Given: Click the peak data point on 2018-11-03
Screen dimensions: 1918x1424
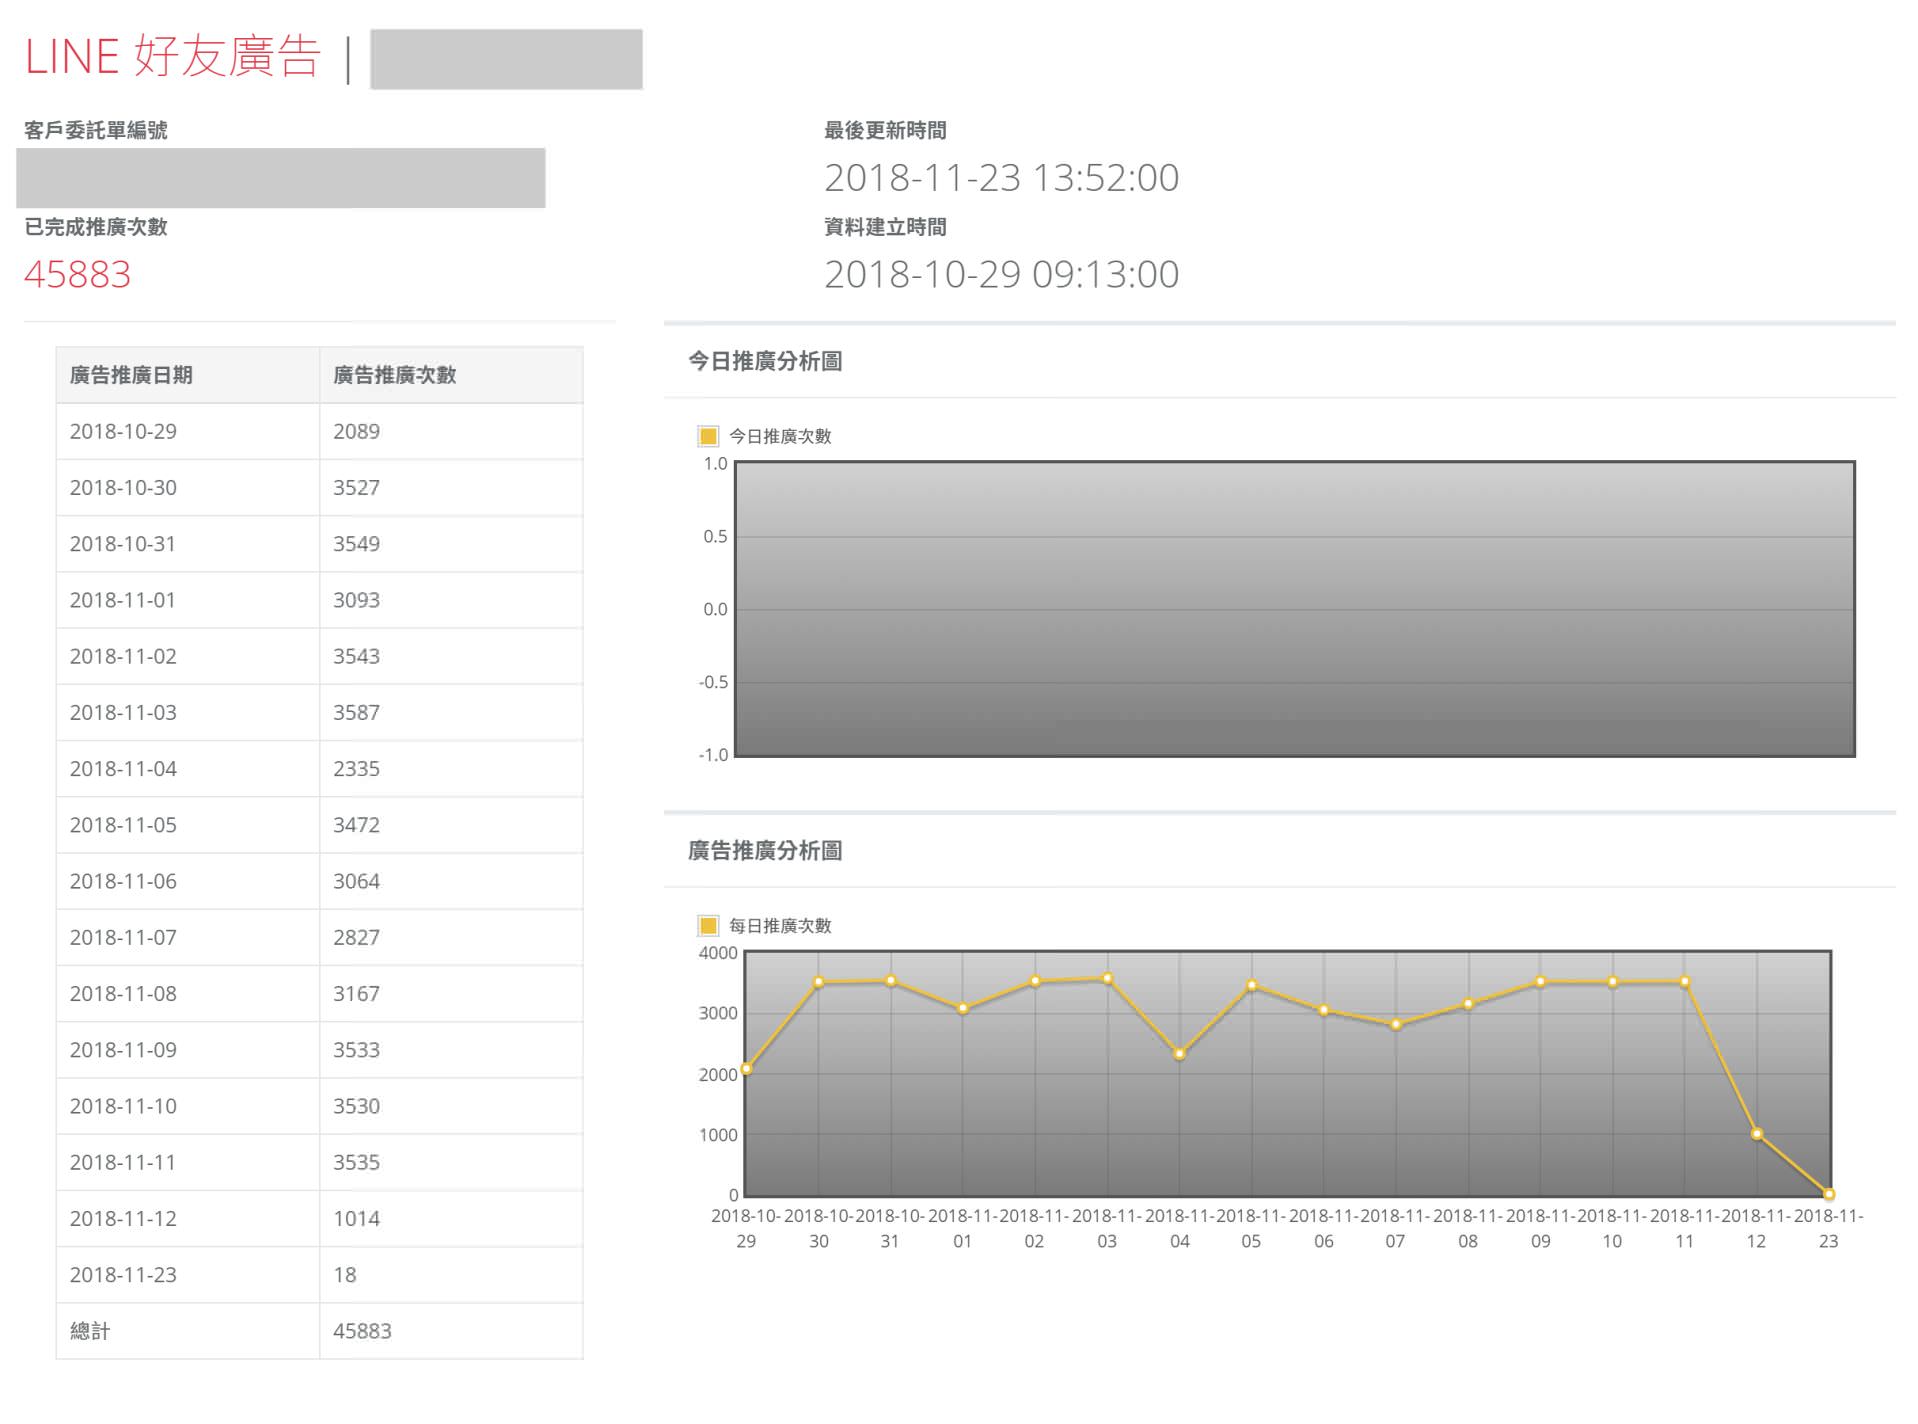Looking at the screenshot, I should [1107, 978].
